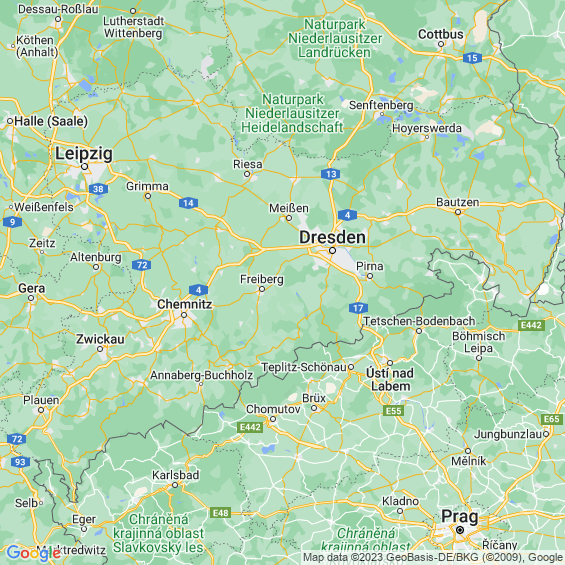
Task: Click the A14 highway shield near Grimma
Action: (188, 203)
